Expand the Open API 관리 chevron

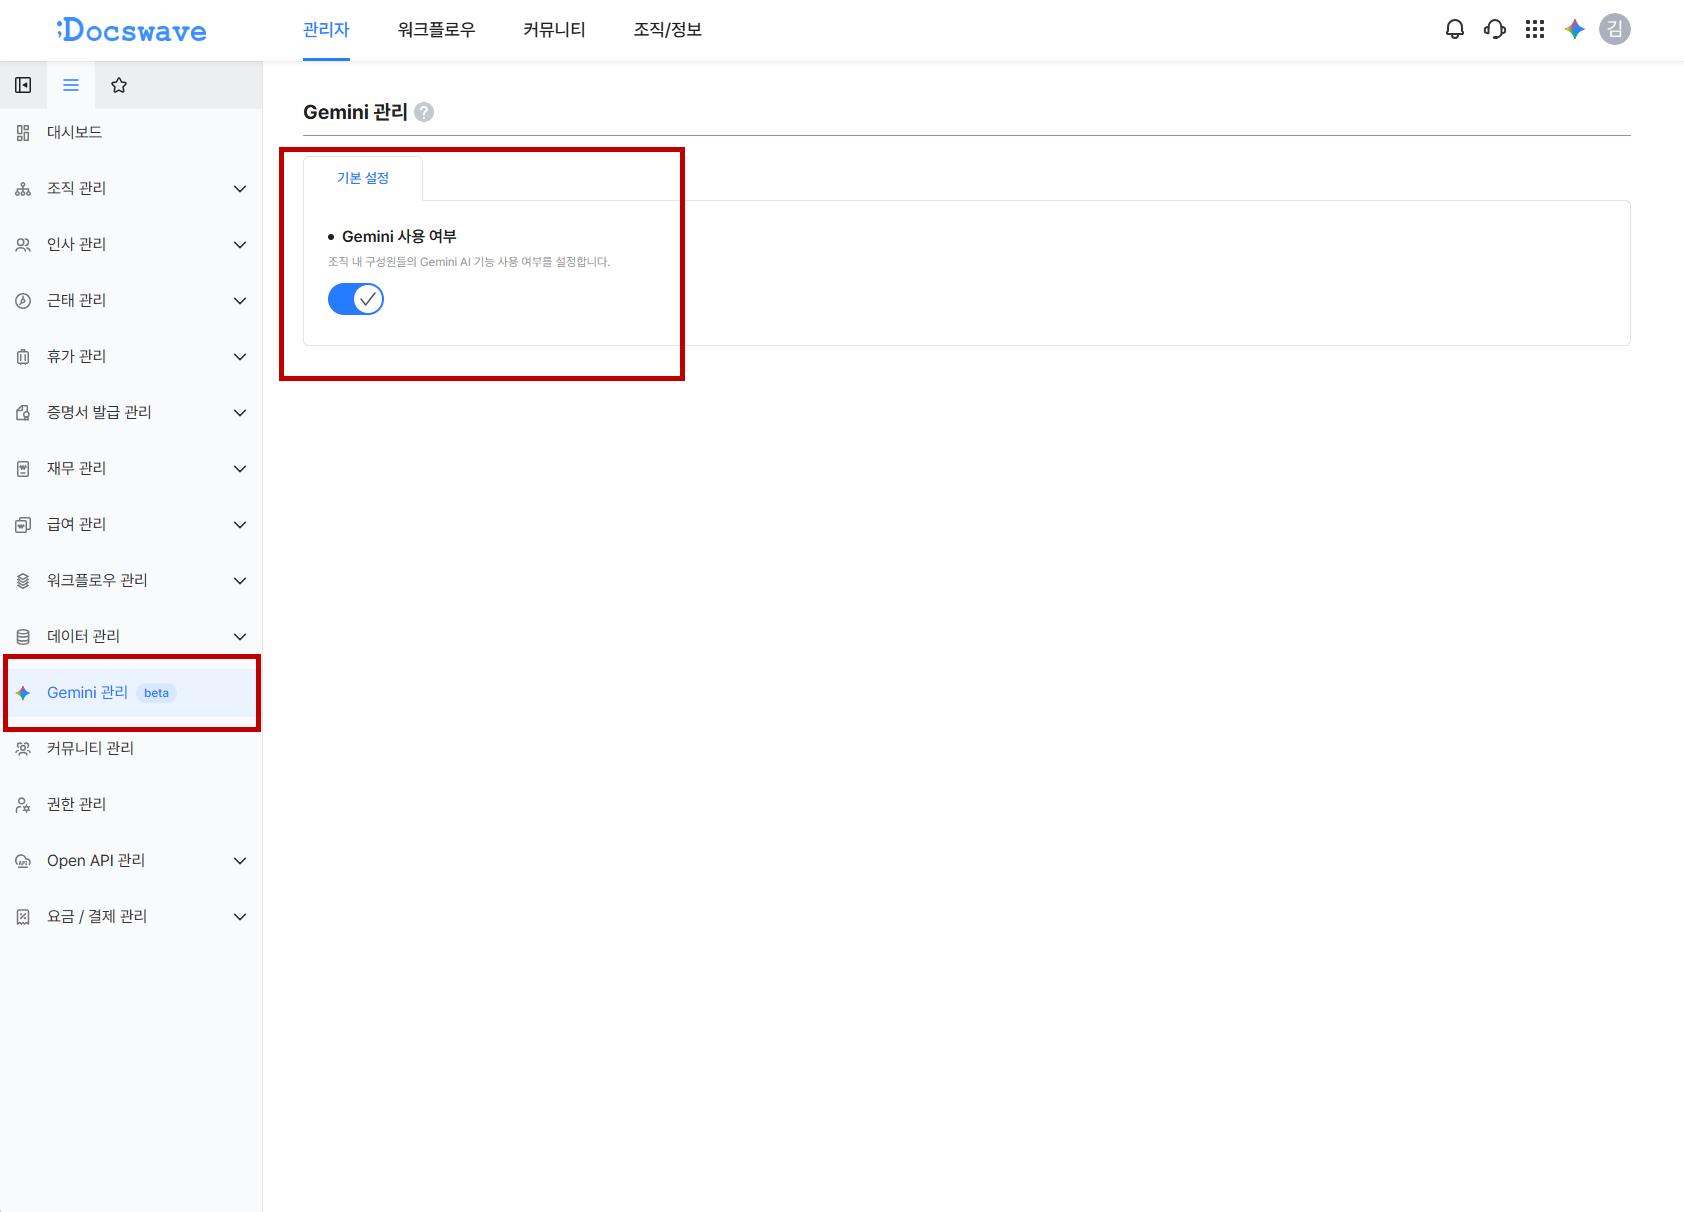(240, 861)
